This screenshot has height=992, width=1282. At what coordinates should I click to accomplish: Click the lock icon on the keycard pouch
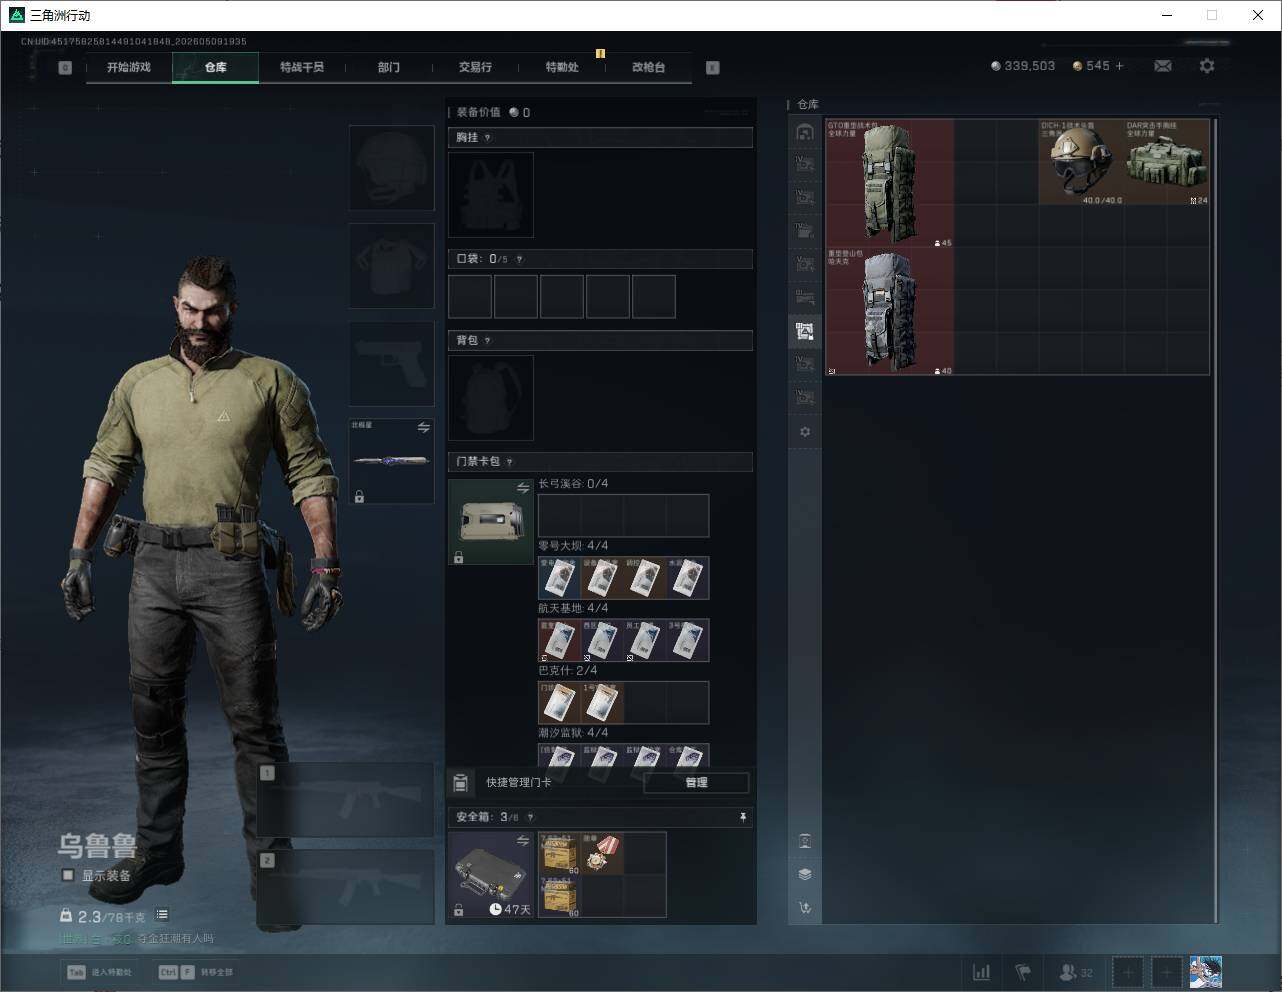point(458,557)
